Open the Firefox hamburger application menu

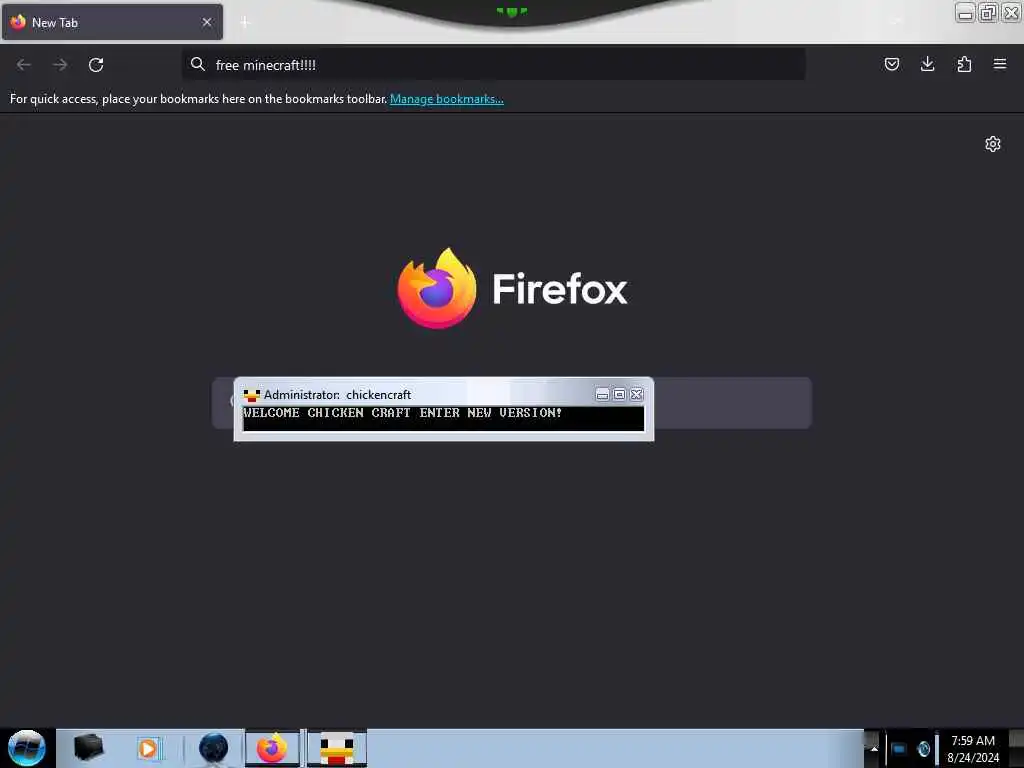tap(1000, 64)
